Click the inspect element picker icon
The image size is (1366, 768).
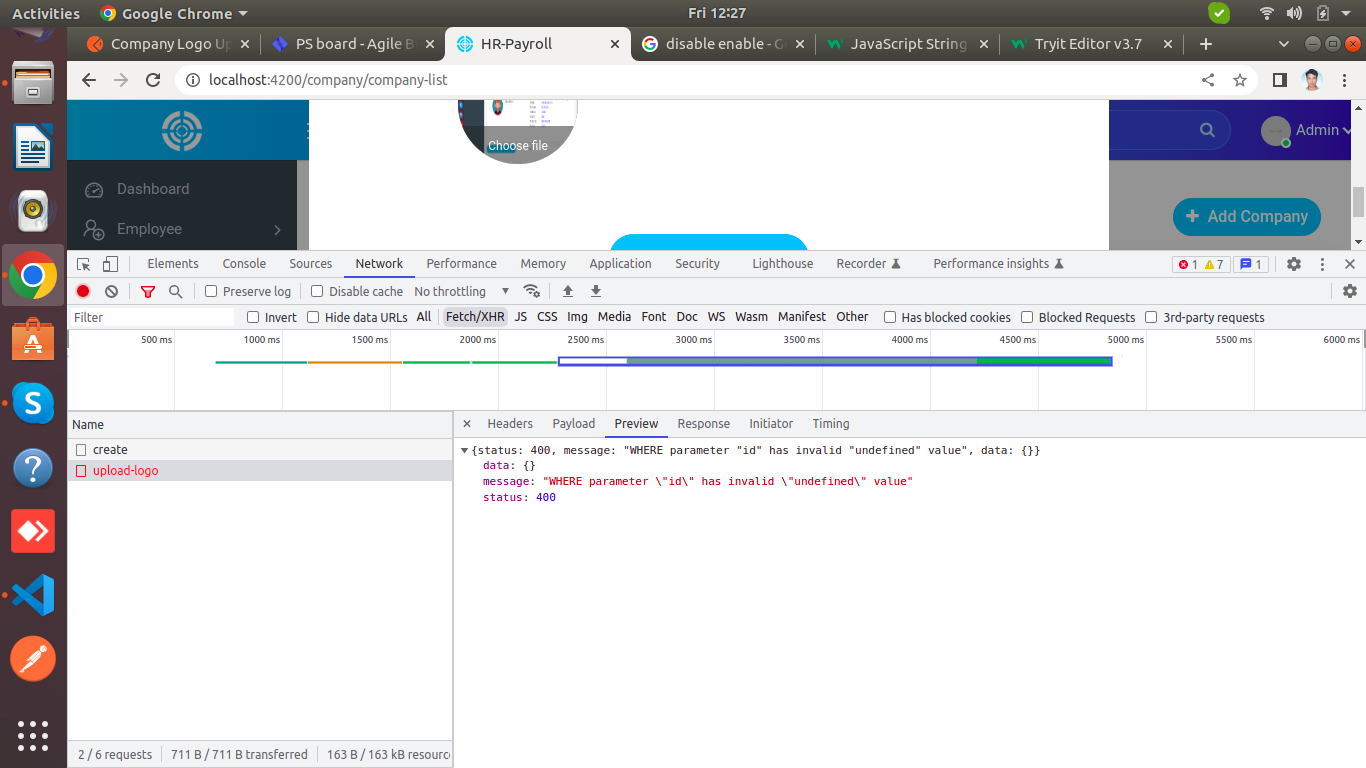coord(84,264)
